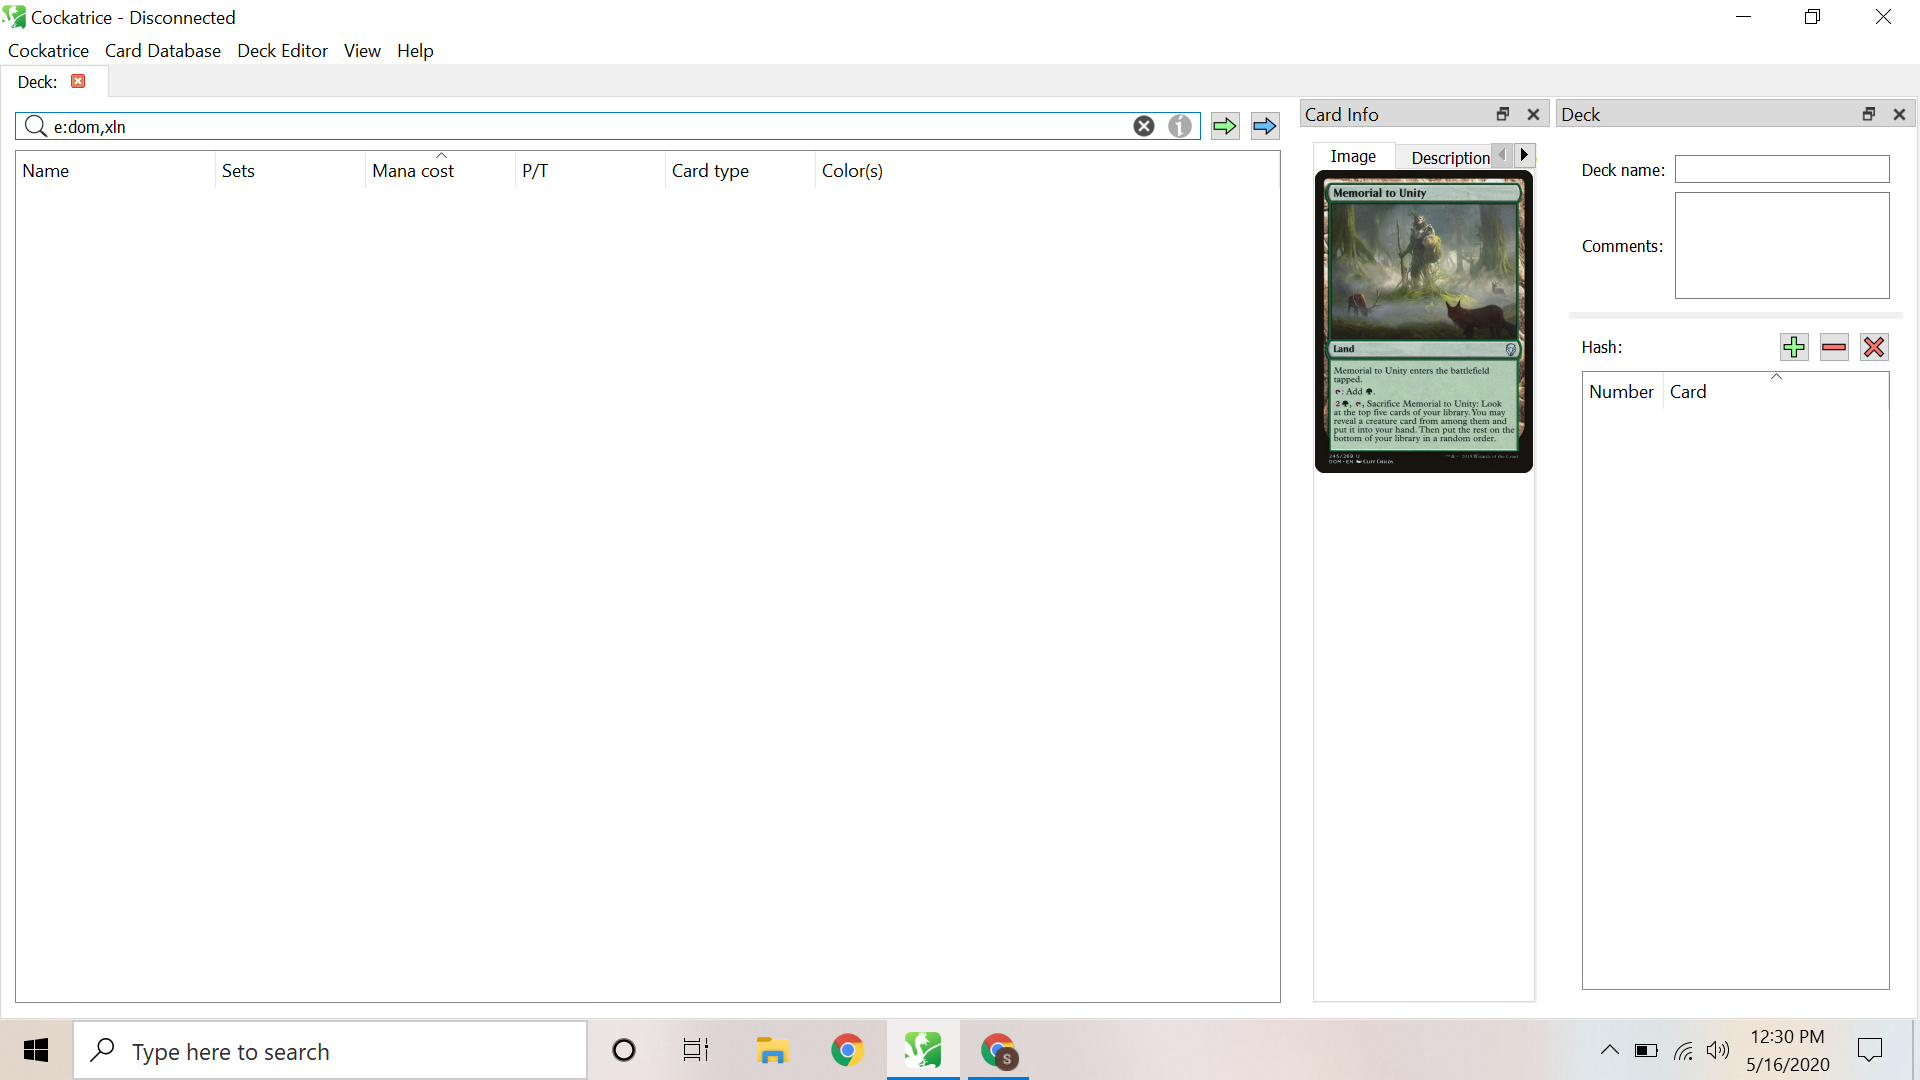Viewport: 1920px width, 1080px height.
Task: Click the magnifying glass search icon
Action: tap(36, 126)
